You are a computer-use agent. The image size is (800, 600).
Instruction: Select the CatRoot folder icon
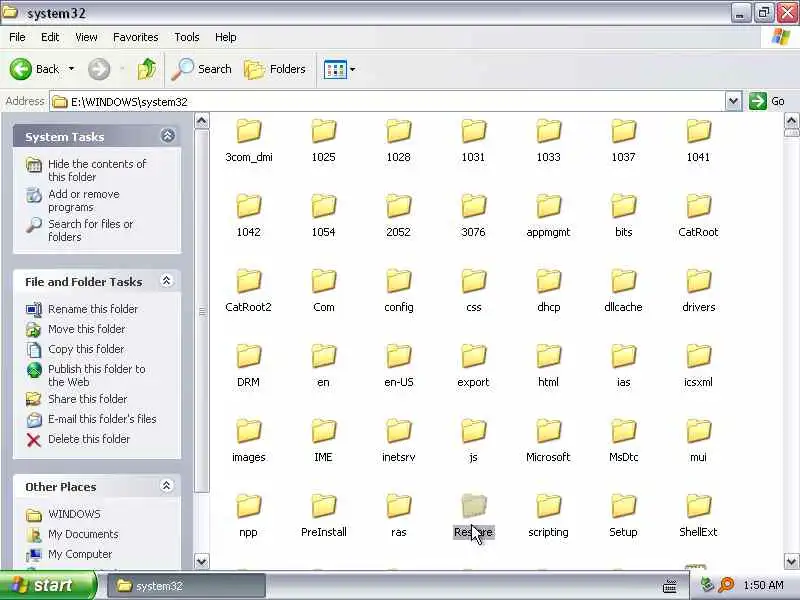pyautogui.click(x=699, y=206)
